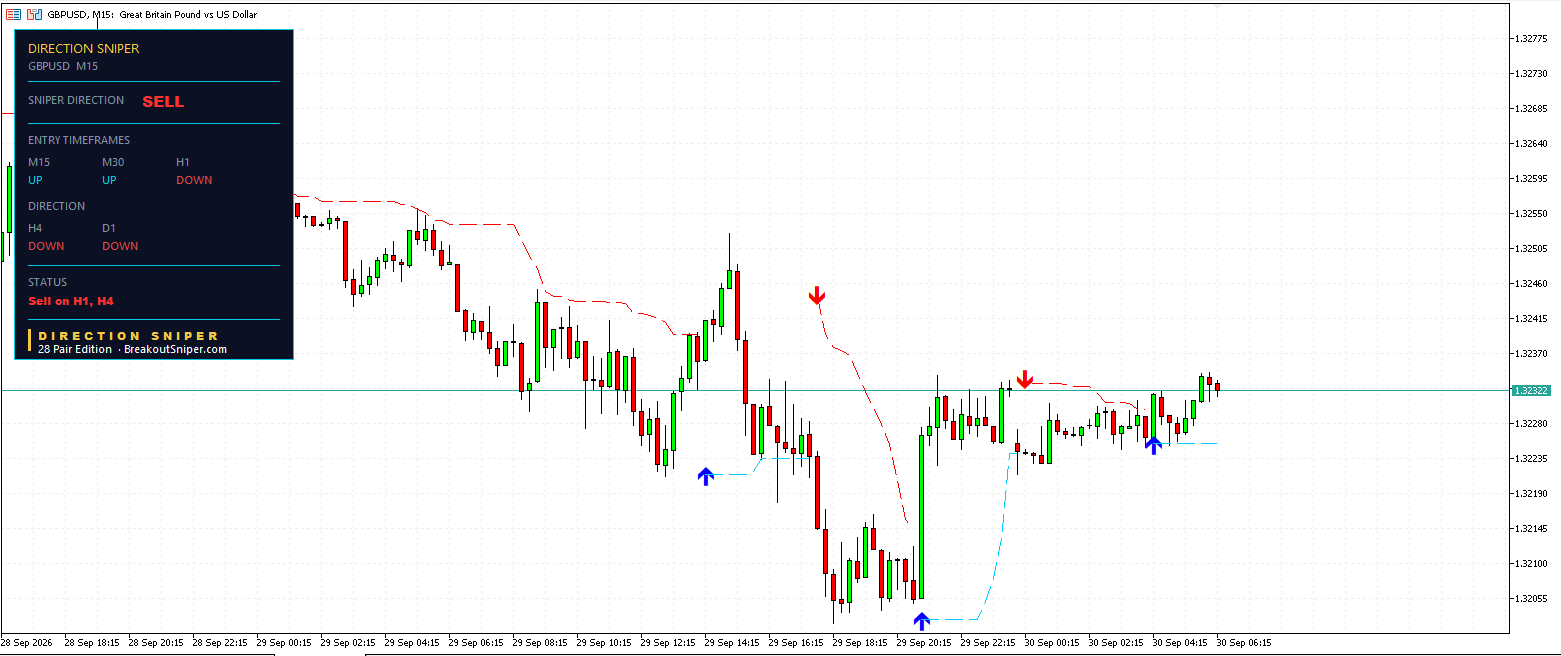Click the H4 direction label

35,228
